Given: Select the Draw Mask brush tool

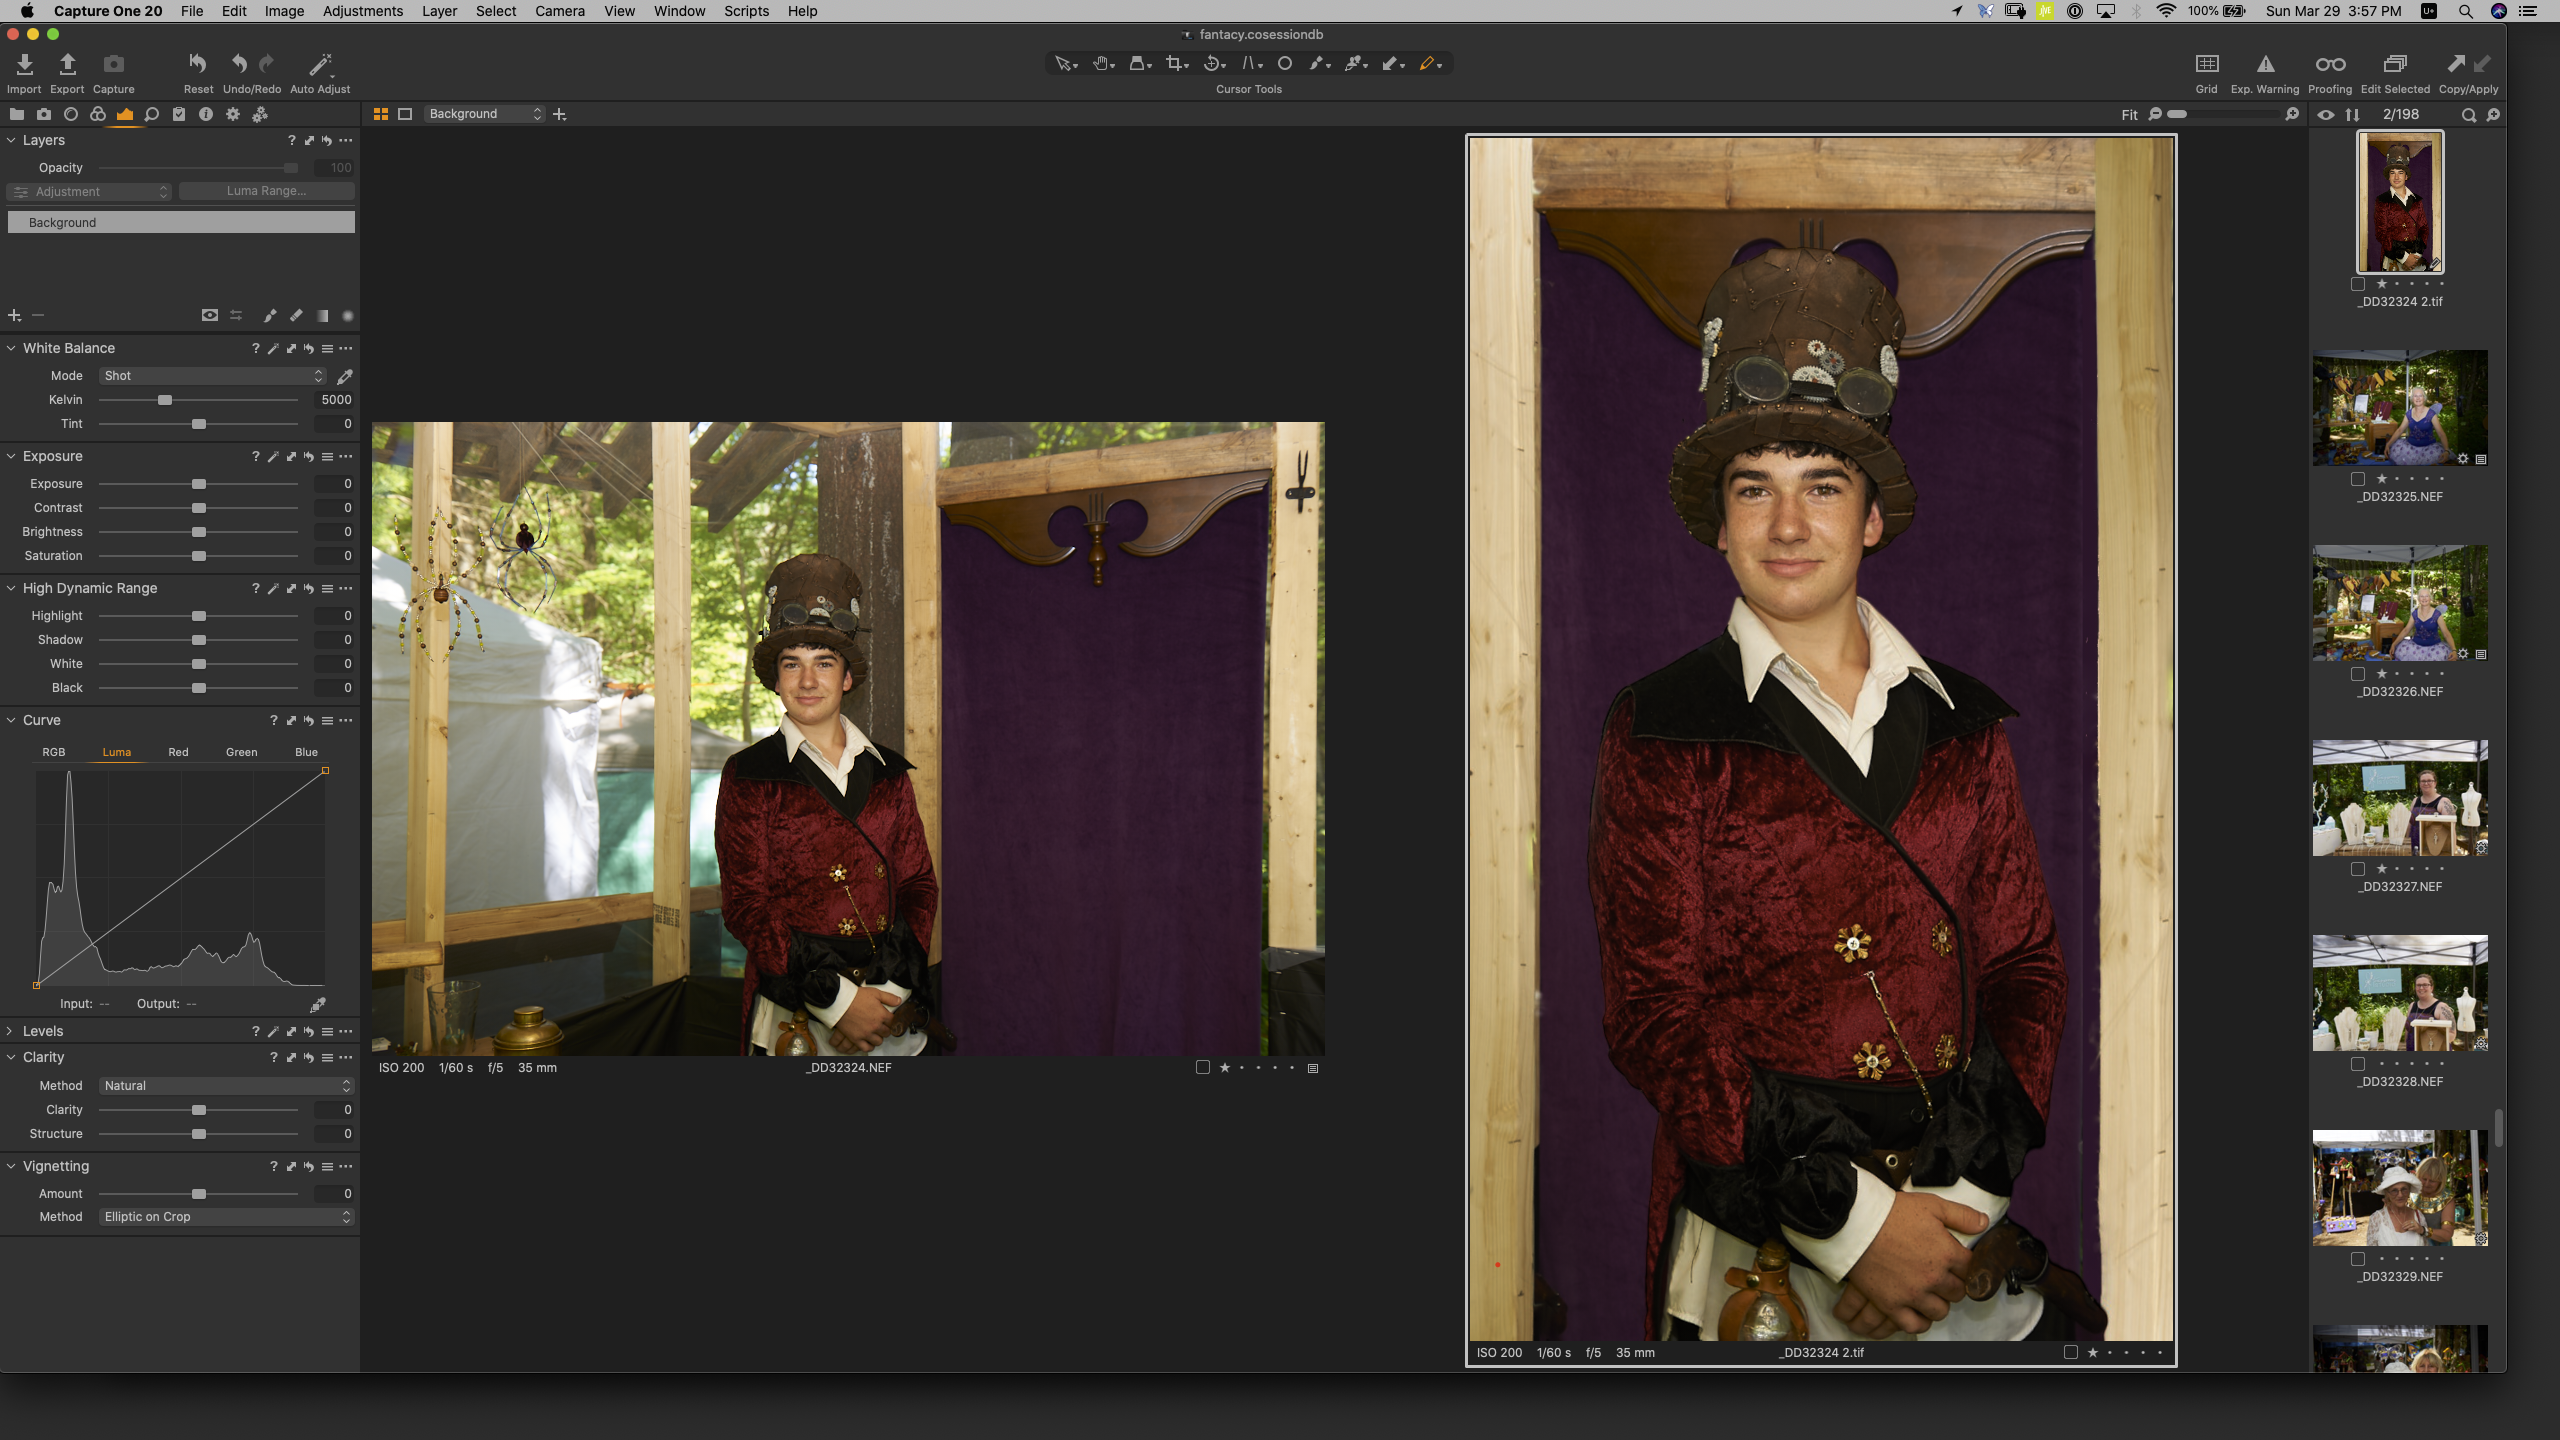Looking at the screenshot, I should pos(1317,64).
